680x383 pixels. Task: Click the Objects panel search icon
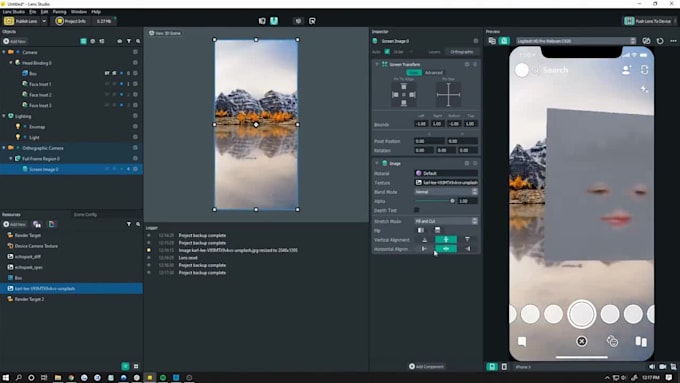click(138, 41)
